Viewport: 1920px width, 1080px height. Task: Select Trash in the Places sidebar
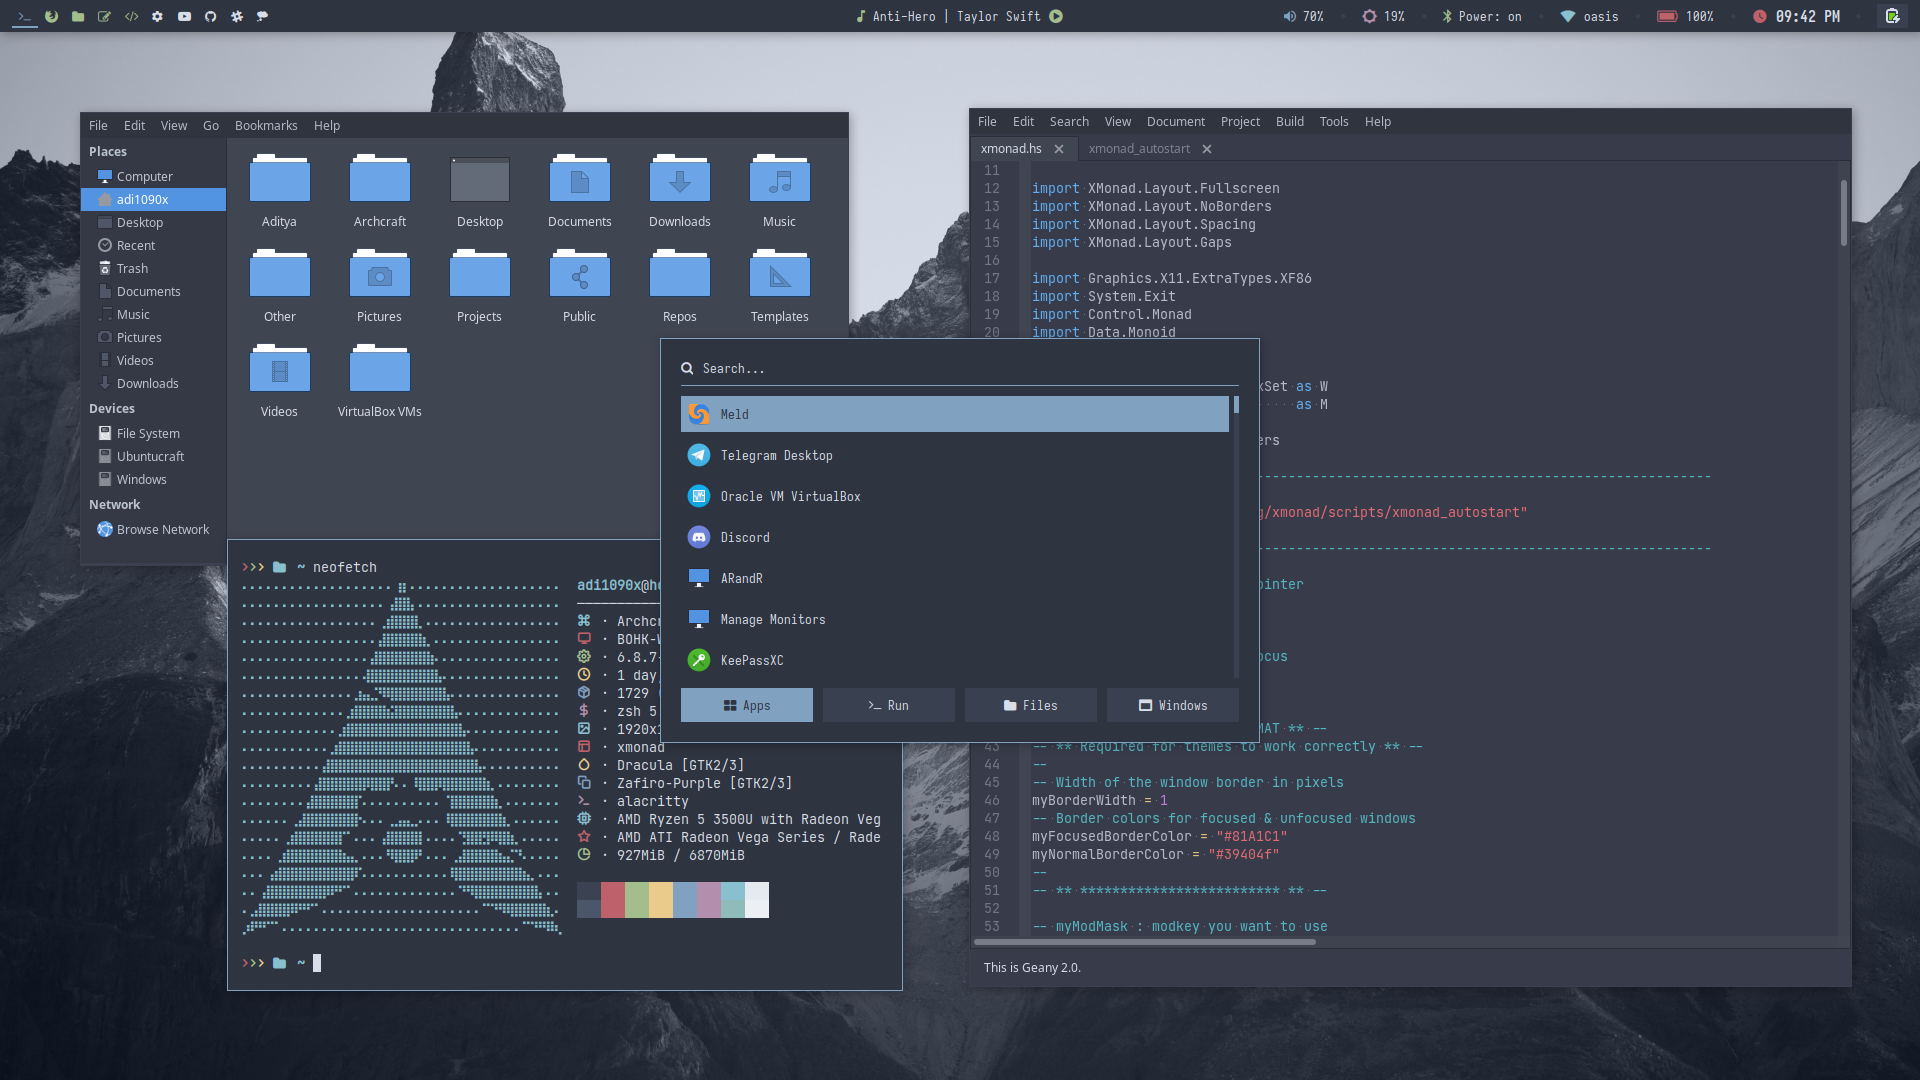(132, 268)
